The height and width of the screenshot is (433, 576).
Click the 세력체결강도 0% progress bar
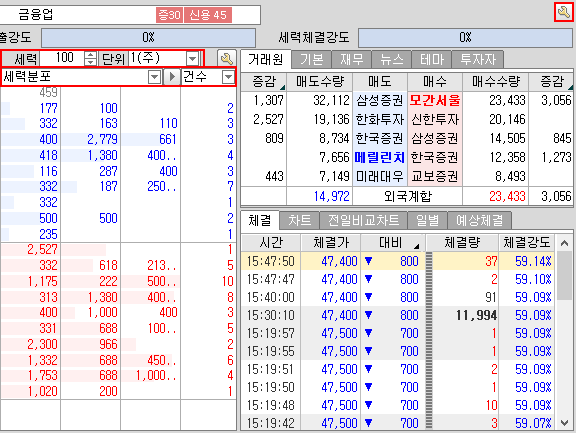pyautogui.click(x=465, y=37)
